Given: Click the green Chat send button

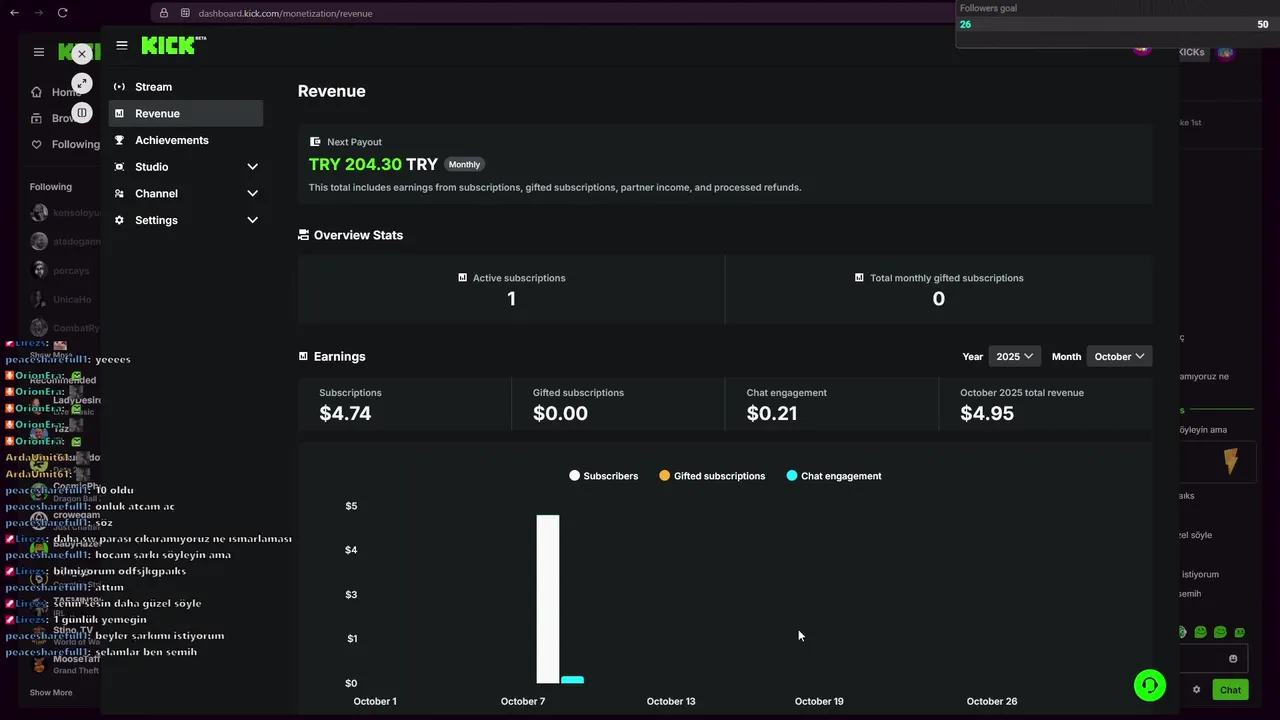Looking at the screenshot, I should click(1230, 689).
